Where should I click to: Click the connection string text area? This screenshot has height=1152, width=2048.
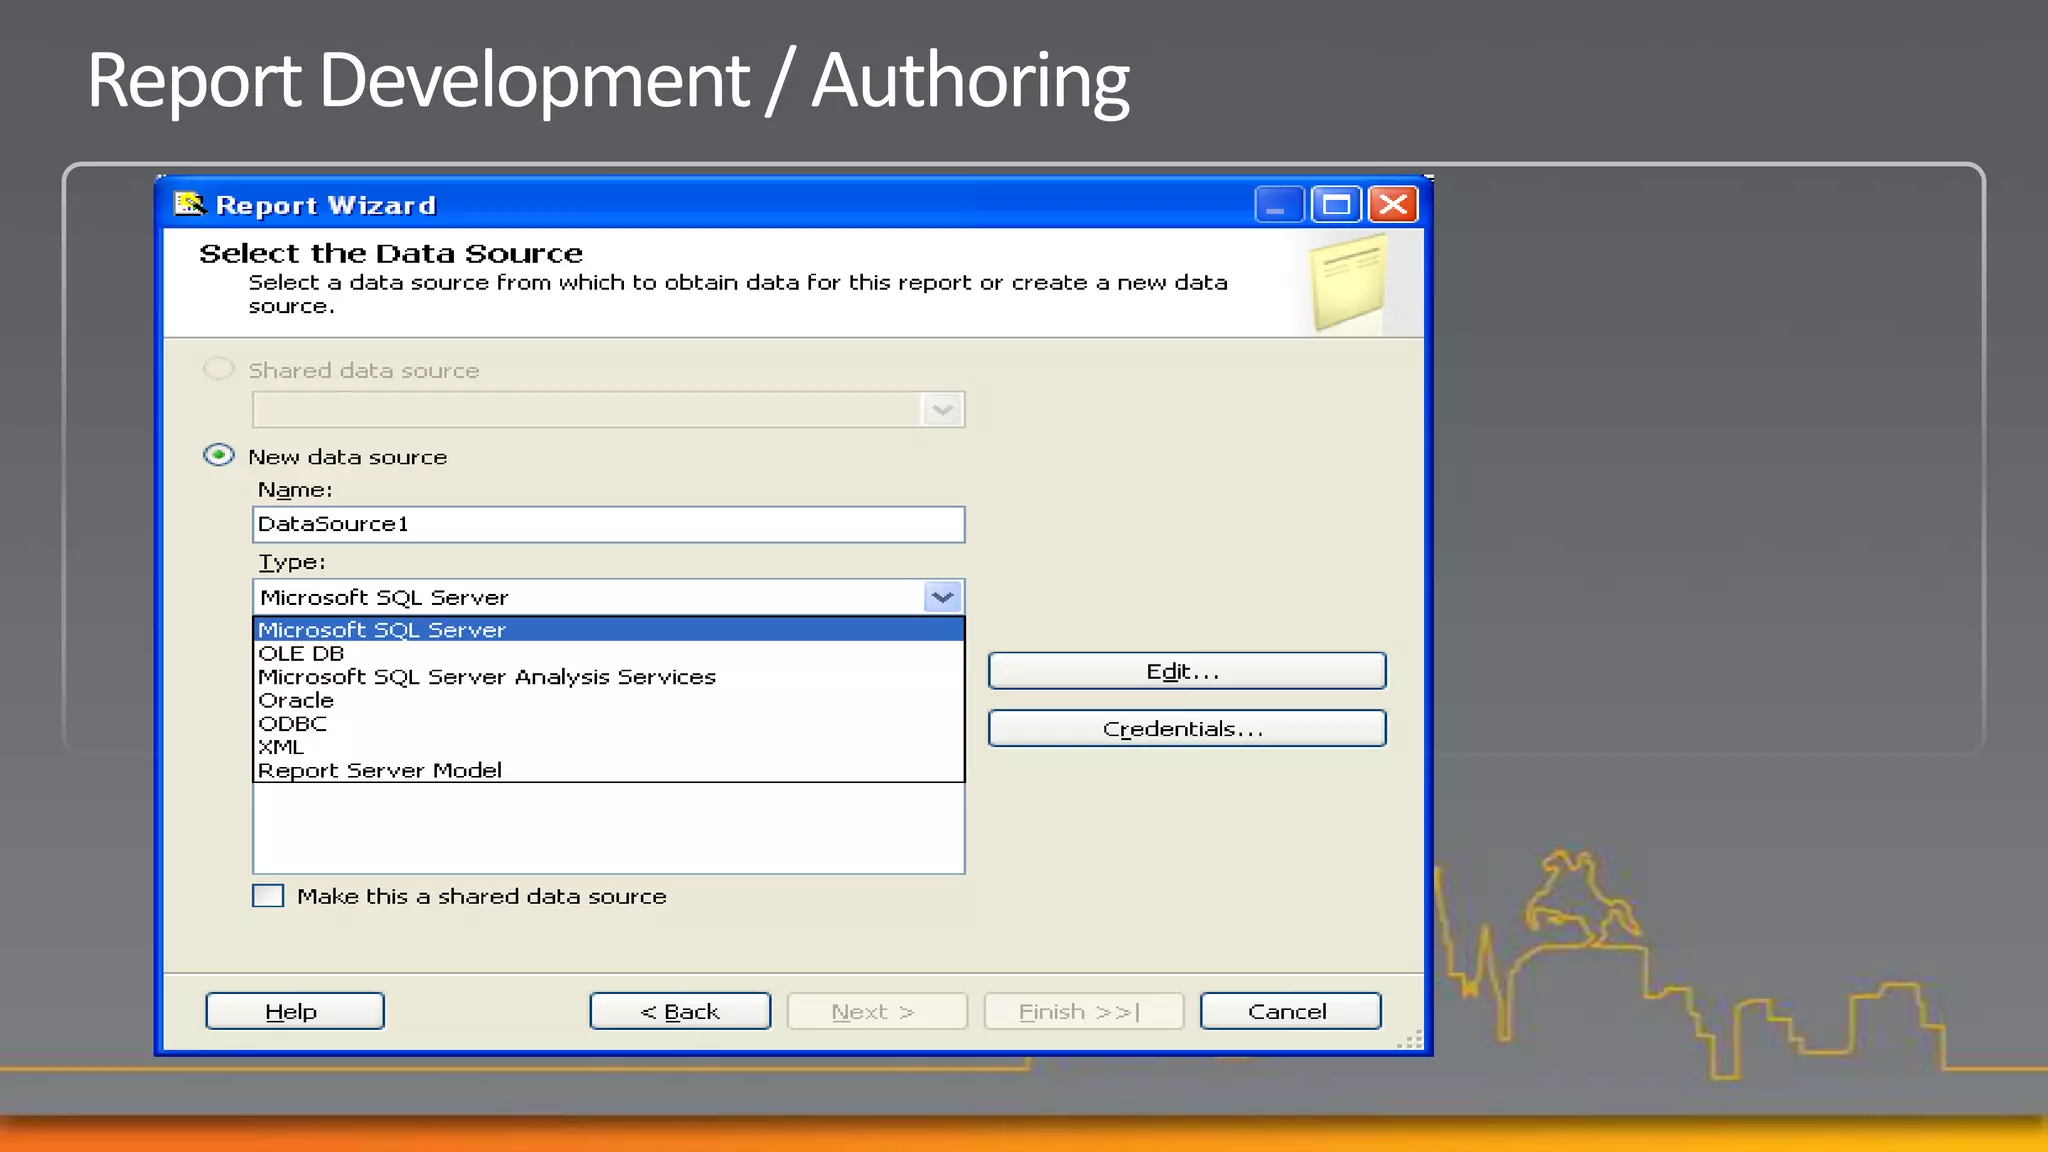608,828
